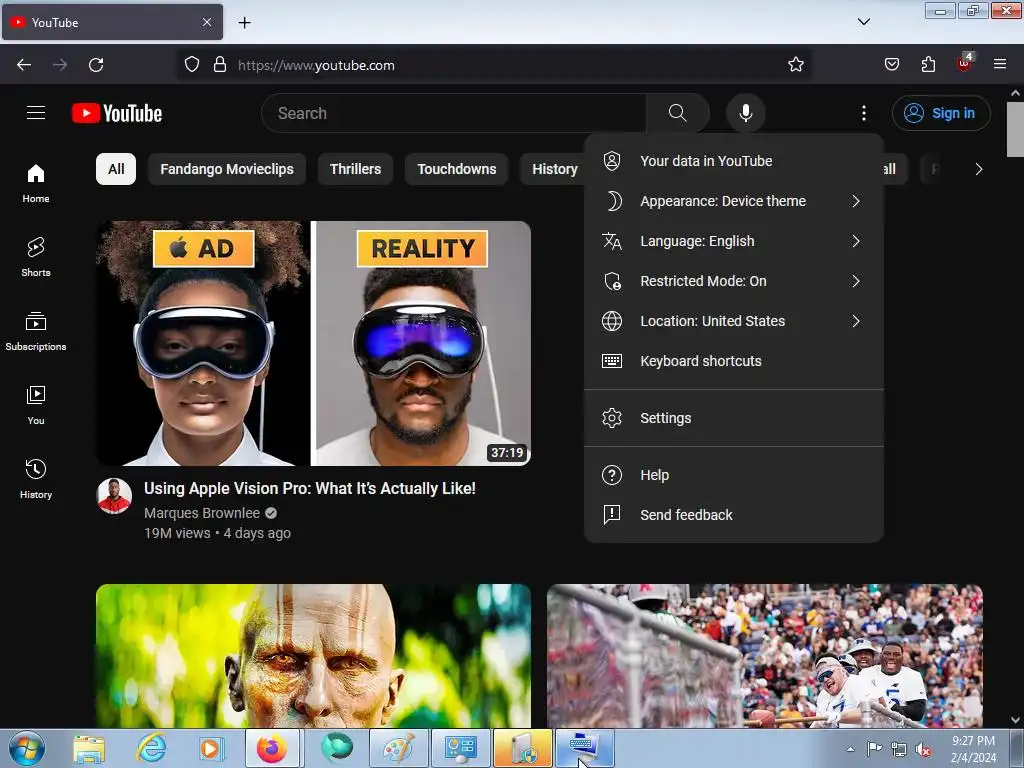Open video title Using Apple Vision Pro
Image resolution: width=1024 pixels, height=768 pixels.
click(x=310, y=488)
